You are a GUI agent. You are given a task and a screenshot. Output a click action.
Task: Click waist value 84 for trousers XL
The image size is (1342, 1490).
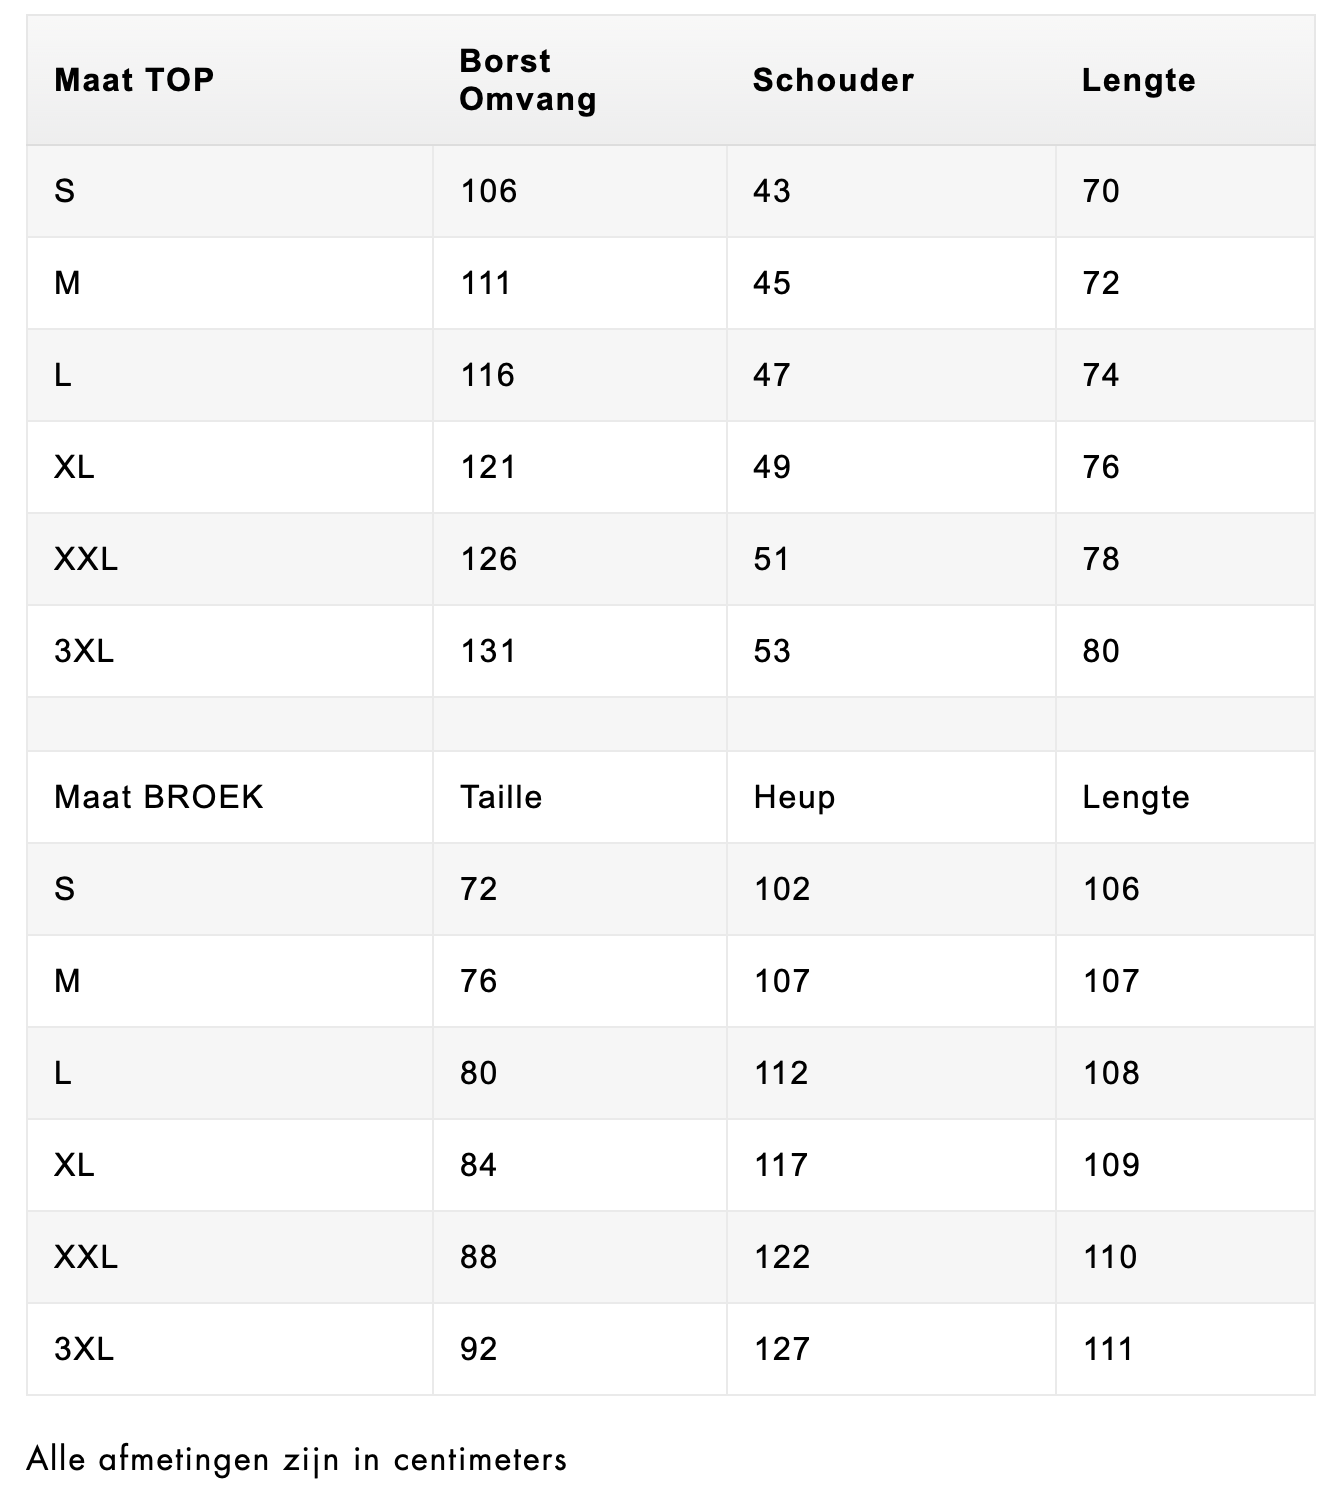(x=479, y=1165)
